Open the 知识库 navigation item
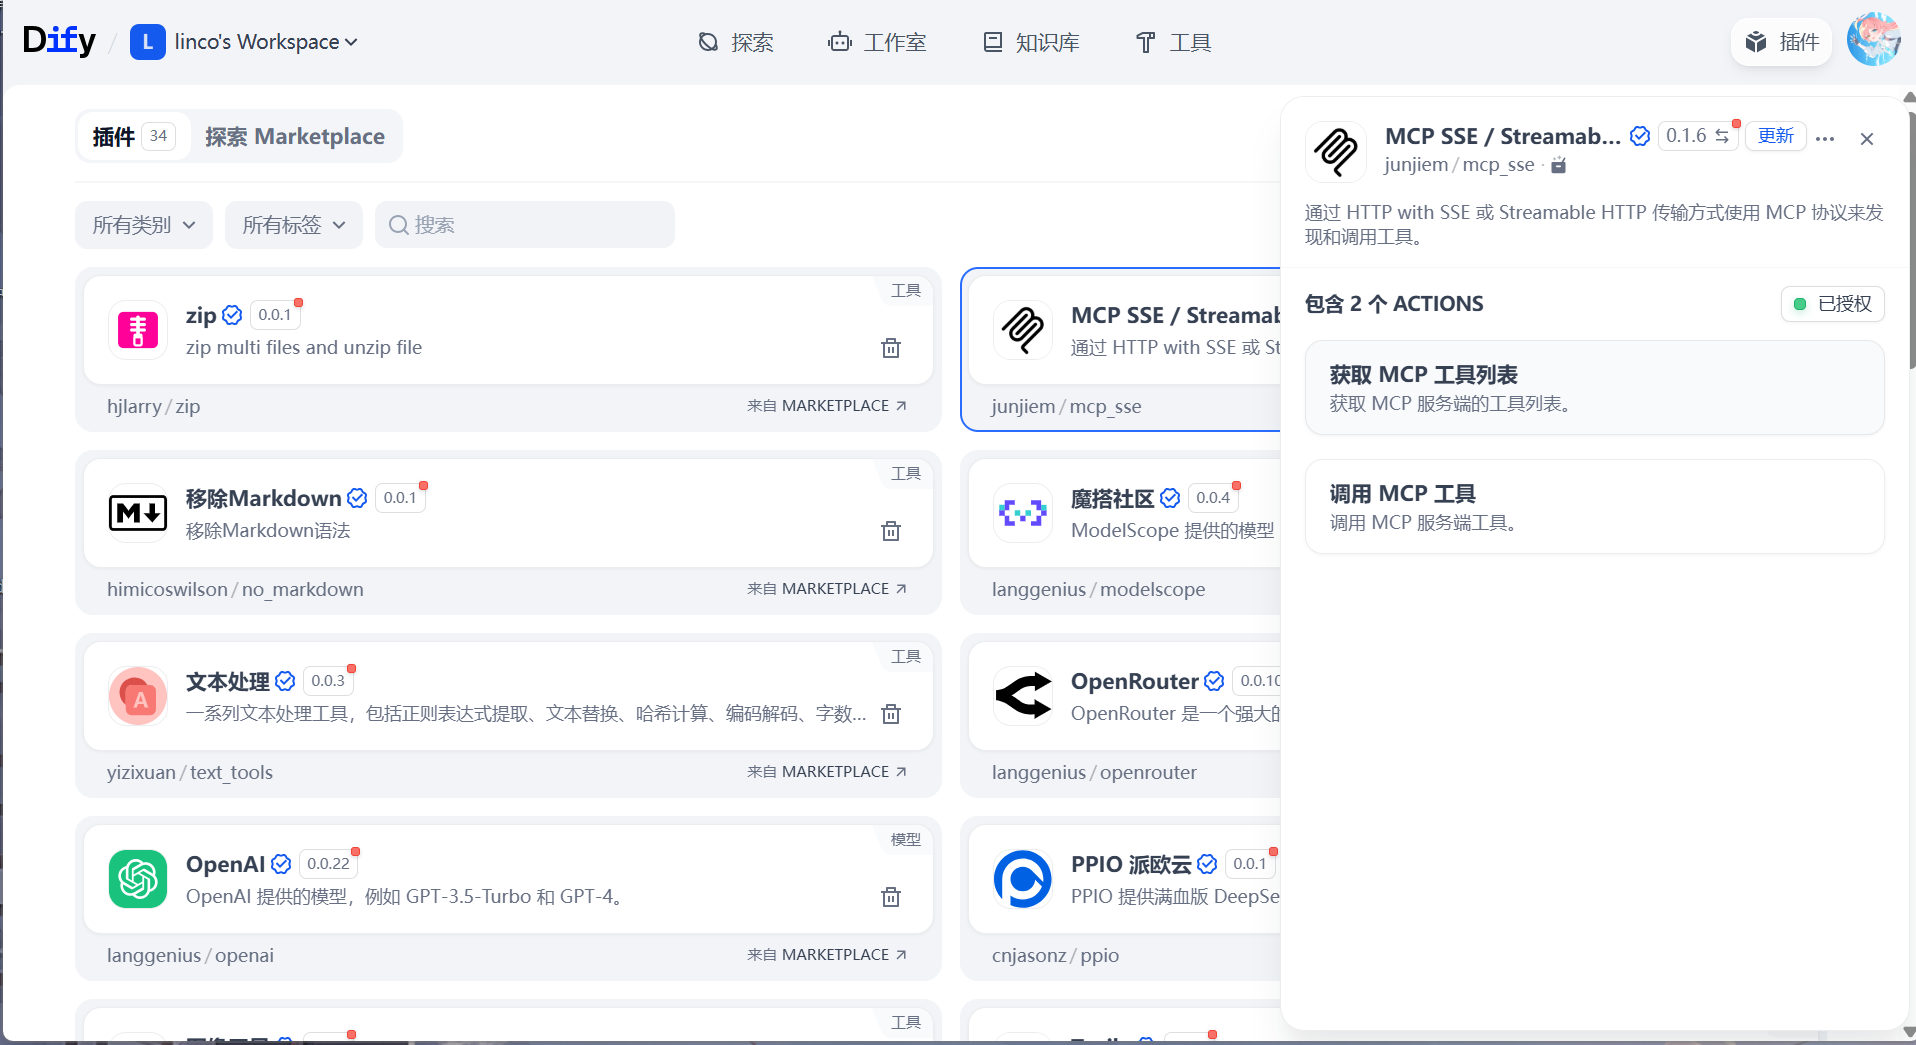This screenshot has width=1916, height=1045. coord(1031,42)
